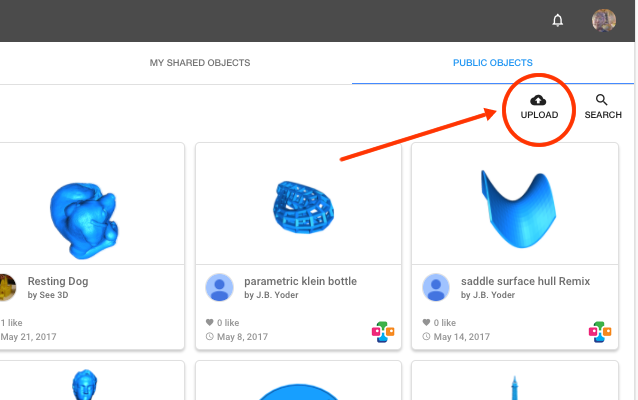The width and height of the screenshot is (638, 400).
Task: Switch to My Shared Objects tab
Action: pos(200,63)
